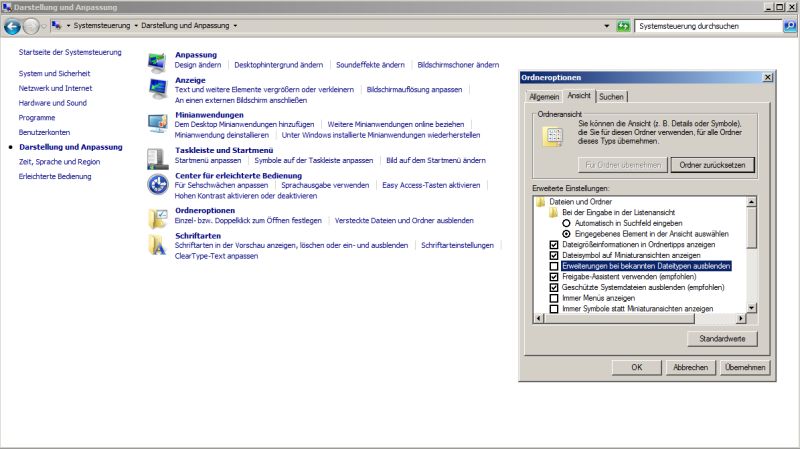
Task: Click Abbrechen to cancel dialog
Action: click(x=690, y=367)
